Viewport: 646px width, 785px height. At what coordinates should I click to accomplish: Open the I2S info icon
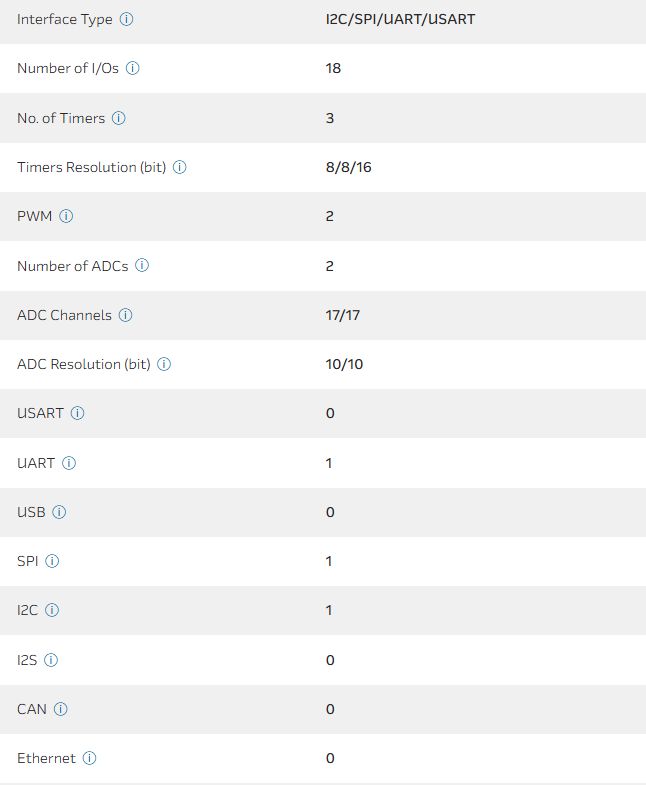(51, 660)
